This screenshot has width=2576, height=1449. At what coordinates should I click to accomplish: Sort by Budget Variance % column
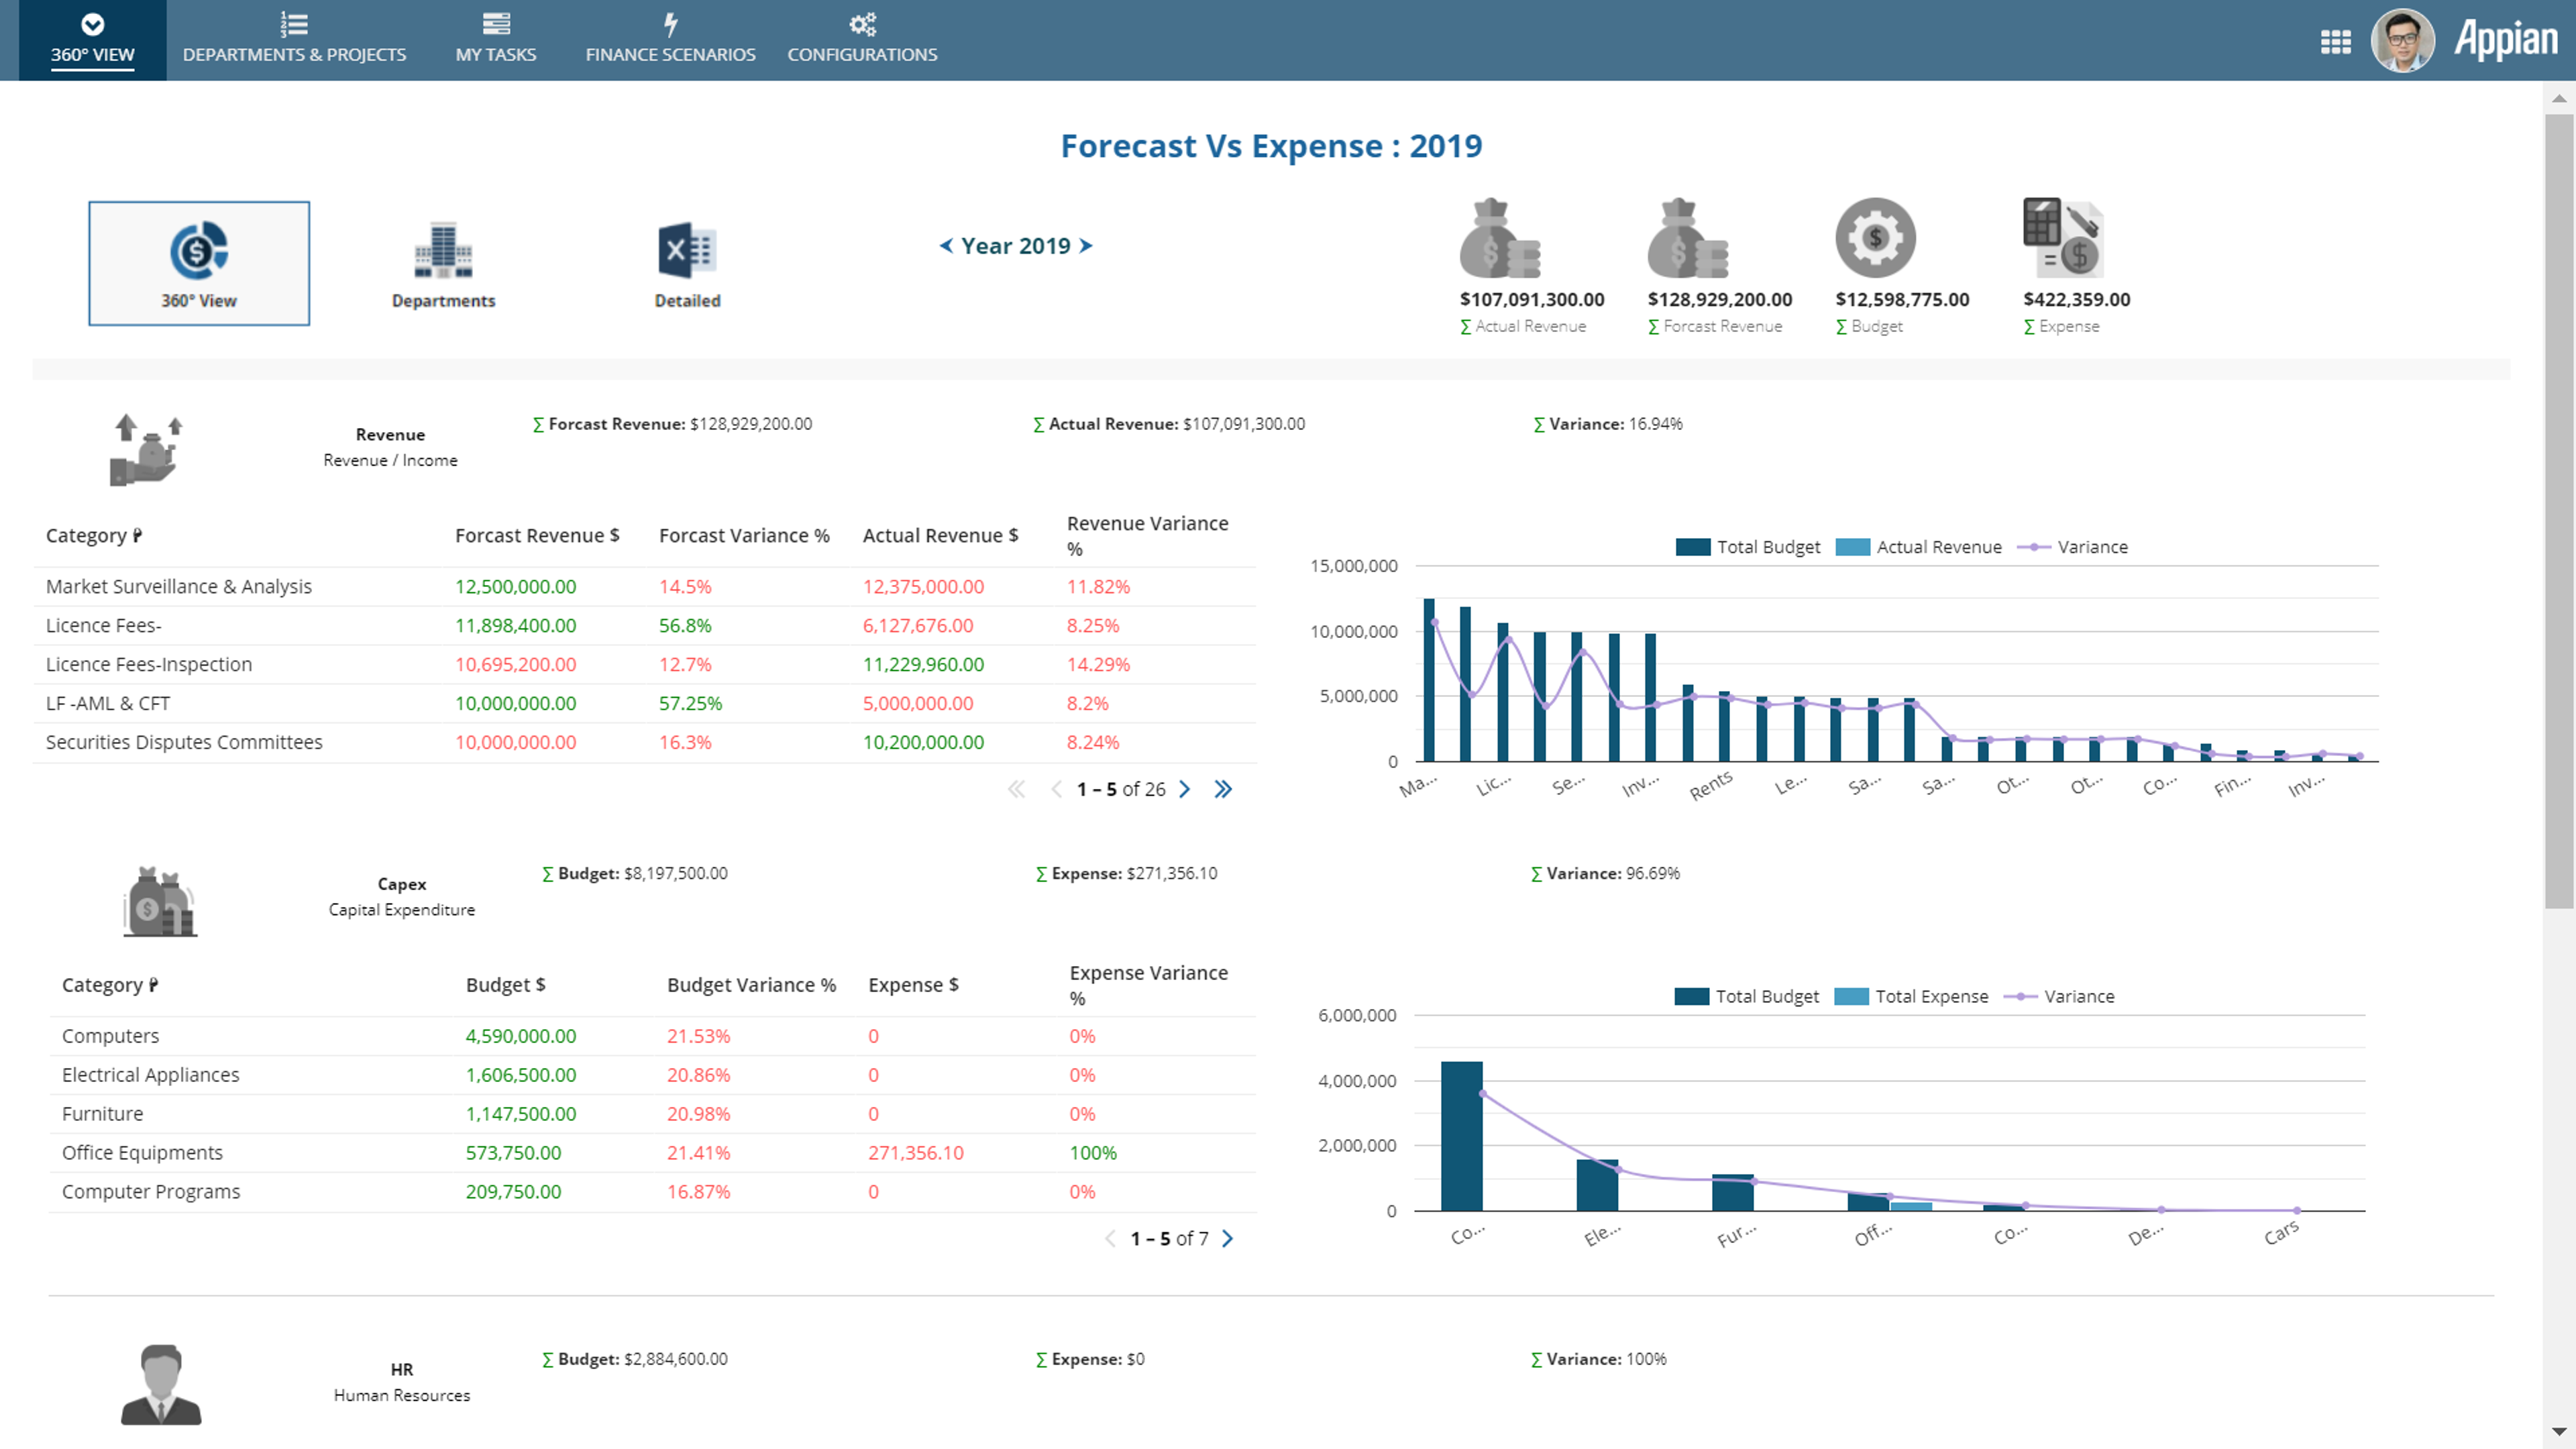tap(751, 986)
